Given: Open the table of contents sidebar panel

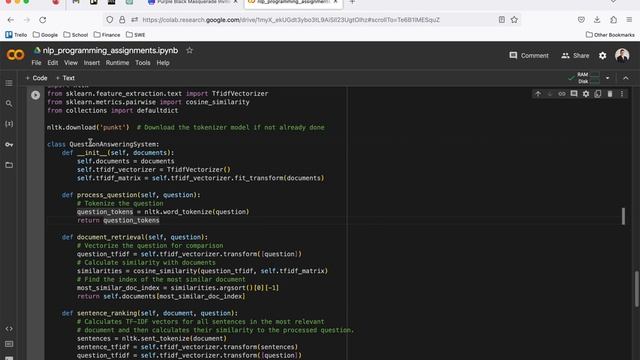Looking at the screenshot, I should pyautogui.click(x=9, y=83).
